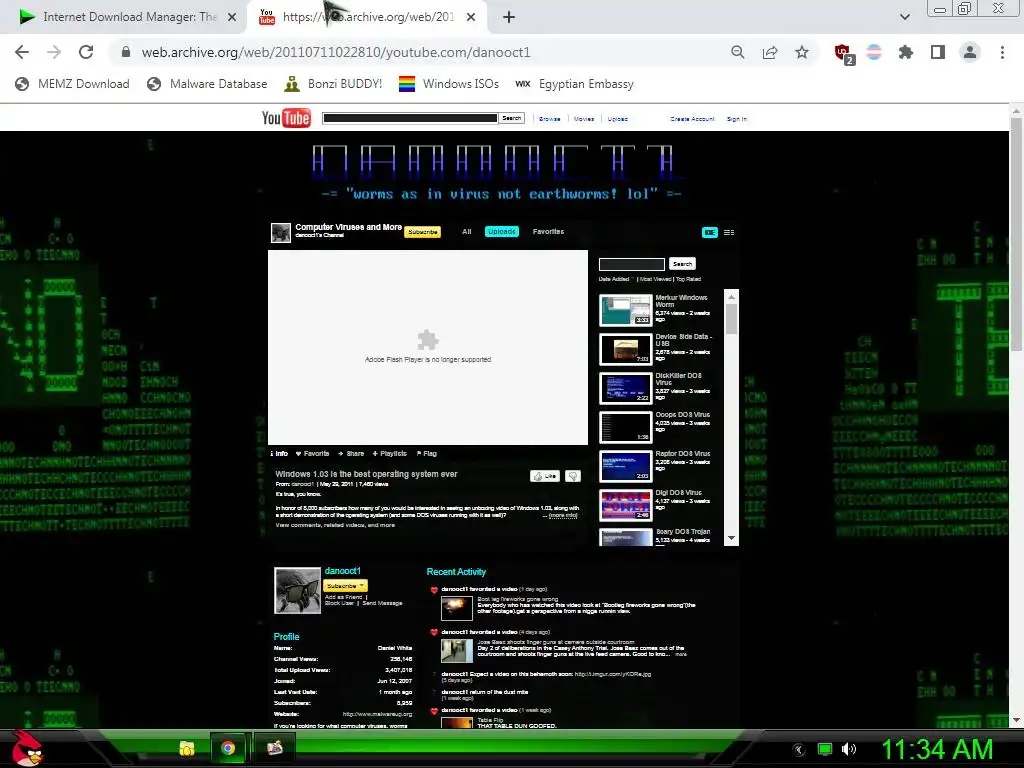Open the Raptor DOS Virus thumbnail
The image size is (1024, 768).
[626, 466]
